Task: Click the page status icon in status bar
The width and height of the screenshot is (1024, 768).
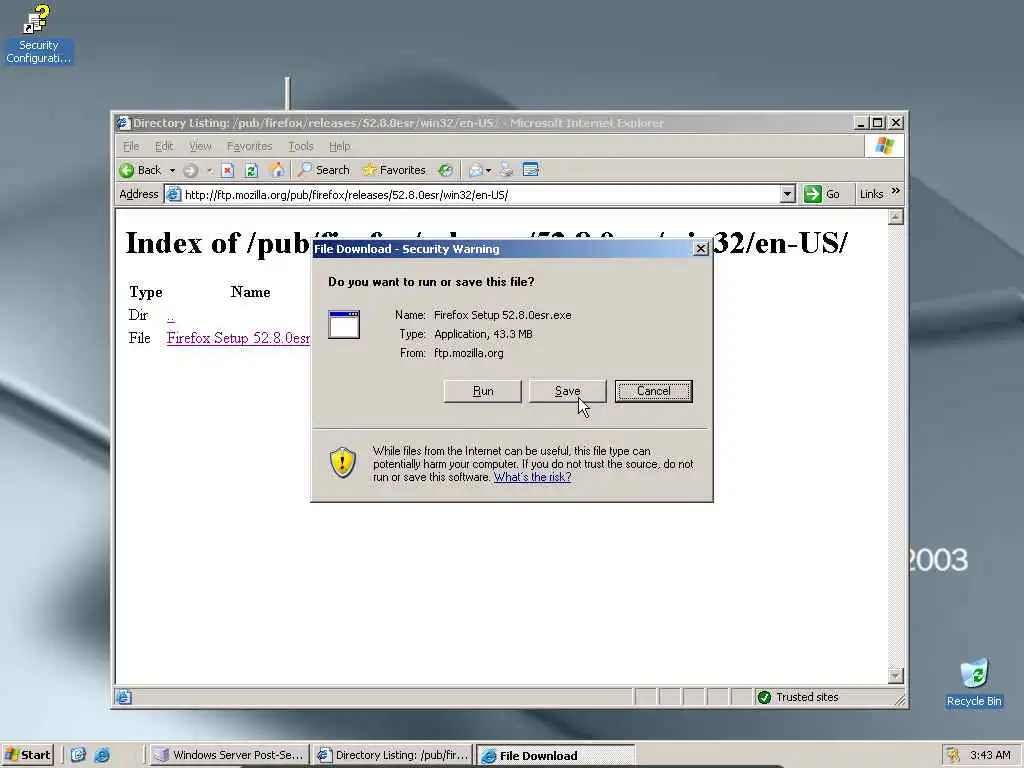Action: (x=123, y=697)
